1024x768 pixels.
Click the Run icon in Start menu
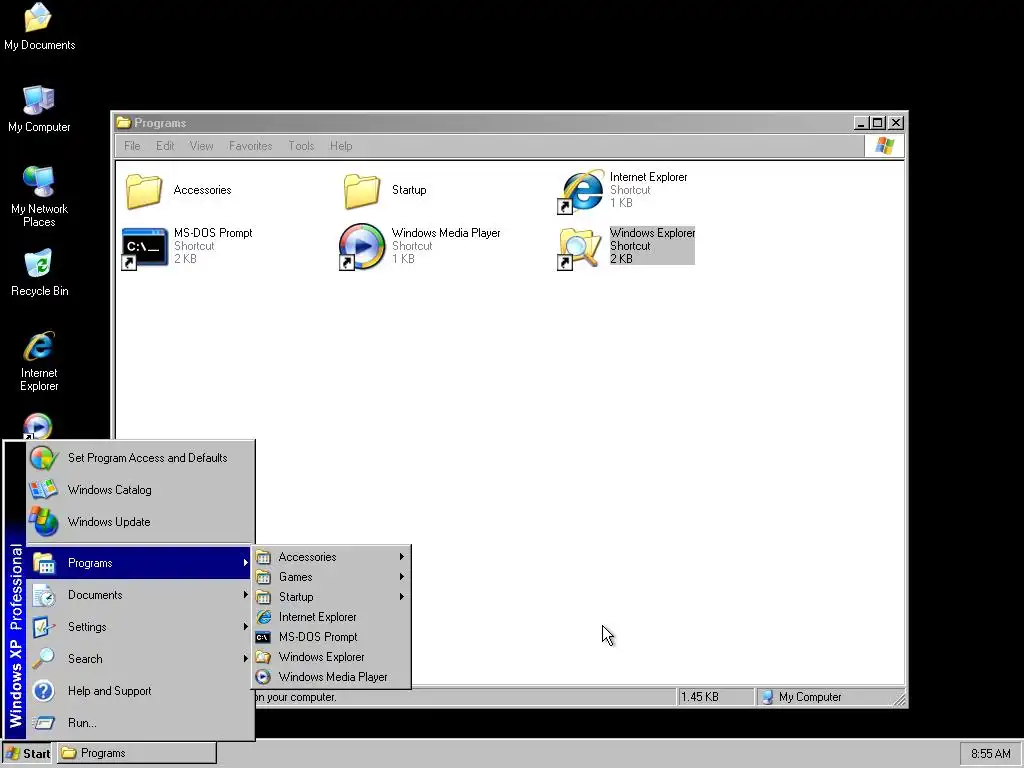(x=44, y=723)
